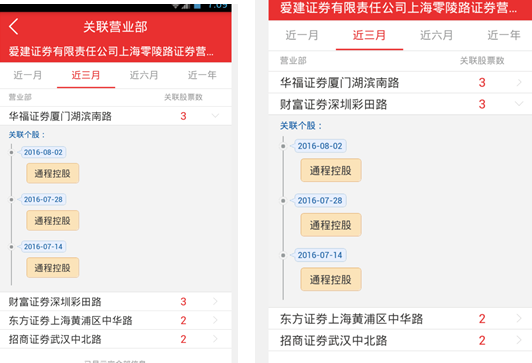This screenshot has width=532, height=363.
Task: Click 关联个股 label in left screen
Action: point(27,135)
